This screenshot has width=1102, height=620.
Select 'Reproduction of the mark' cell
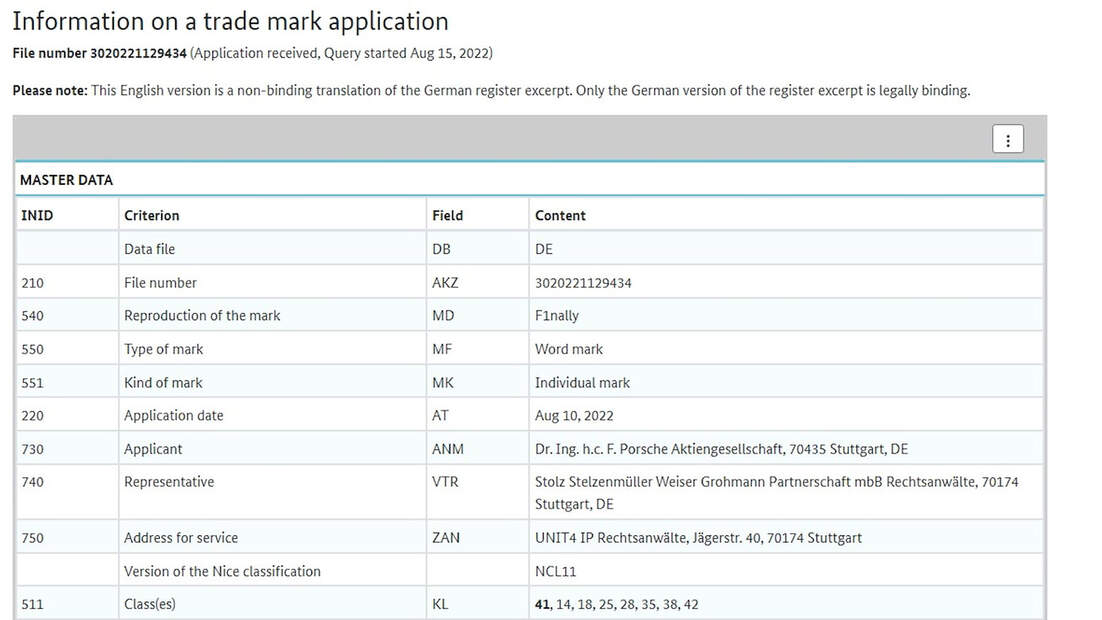[x=272, y=316]
